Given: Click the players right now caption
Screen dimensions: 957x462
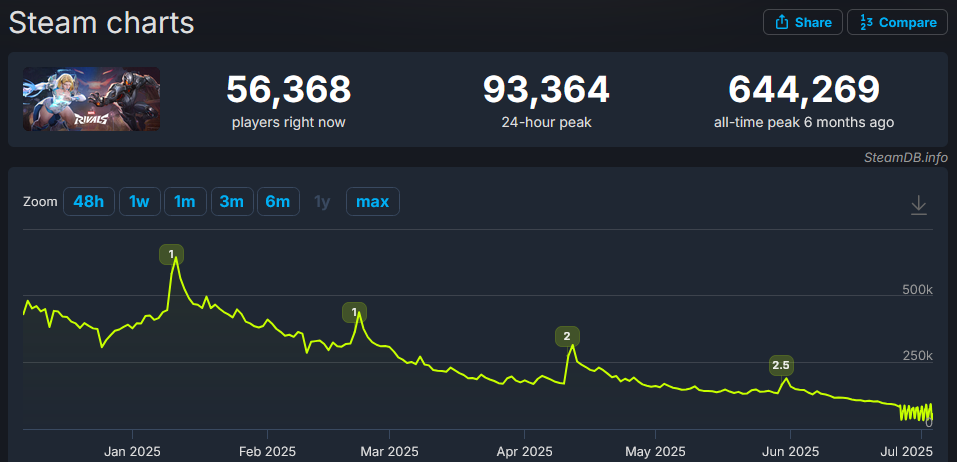Looking at the screenshot, I should pyautogui.click(x=289, y=123).
